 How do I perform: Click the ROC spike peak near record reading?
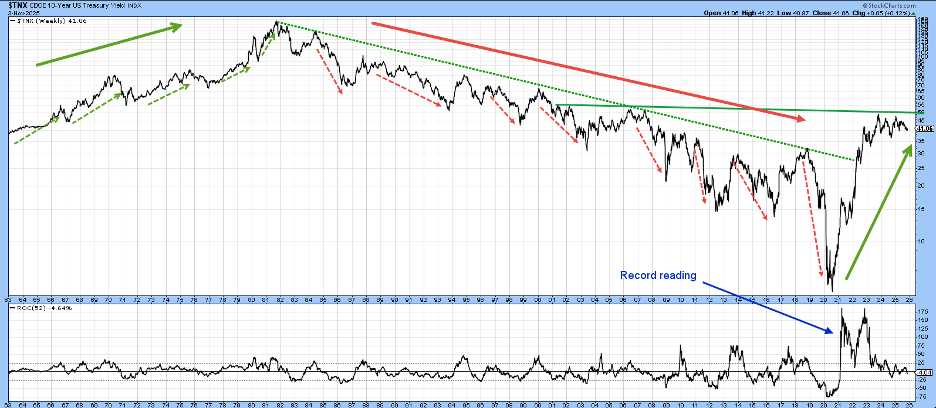(843, 314)
